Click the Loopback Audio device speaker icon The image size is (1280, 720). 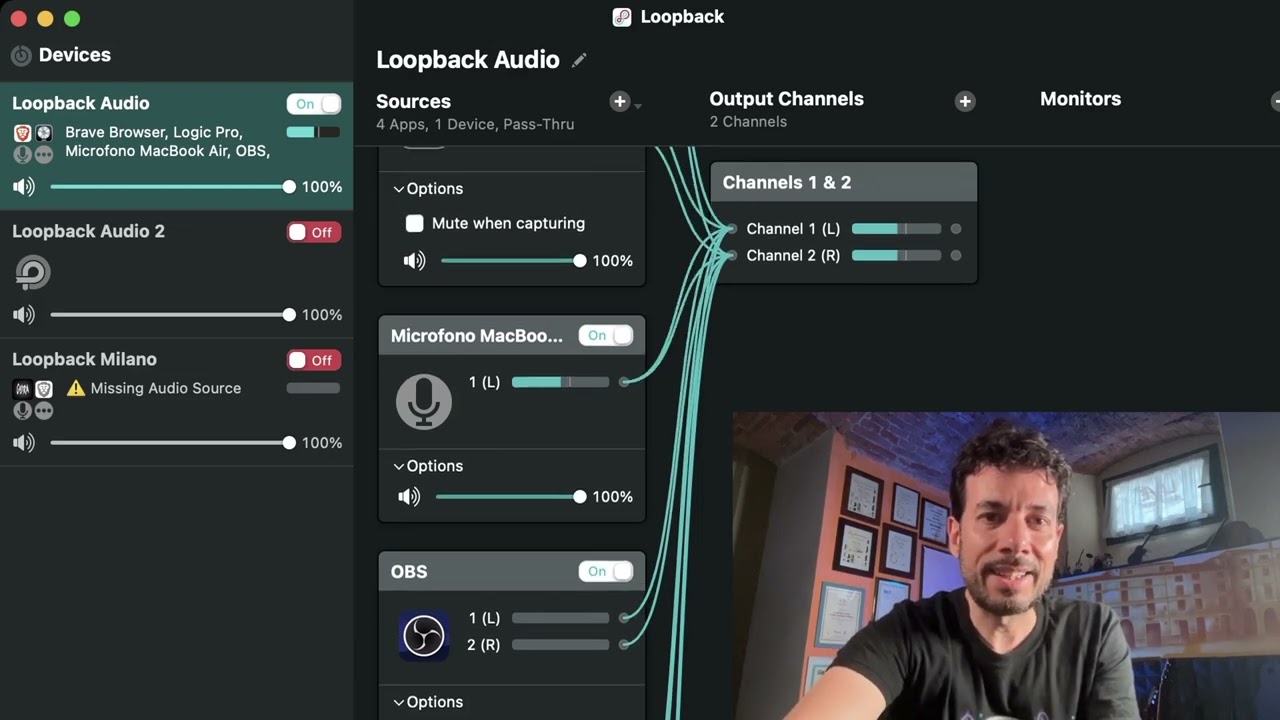click(x=24, y=187)
